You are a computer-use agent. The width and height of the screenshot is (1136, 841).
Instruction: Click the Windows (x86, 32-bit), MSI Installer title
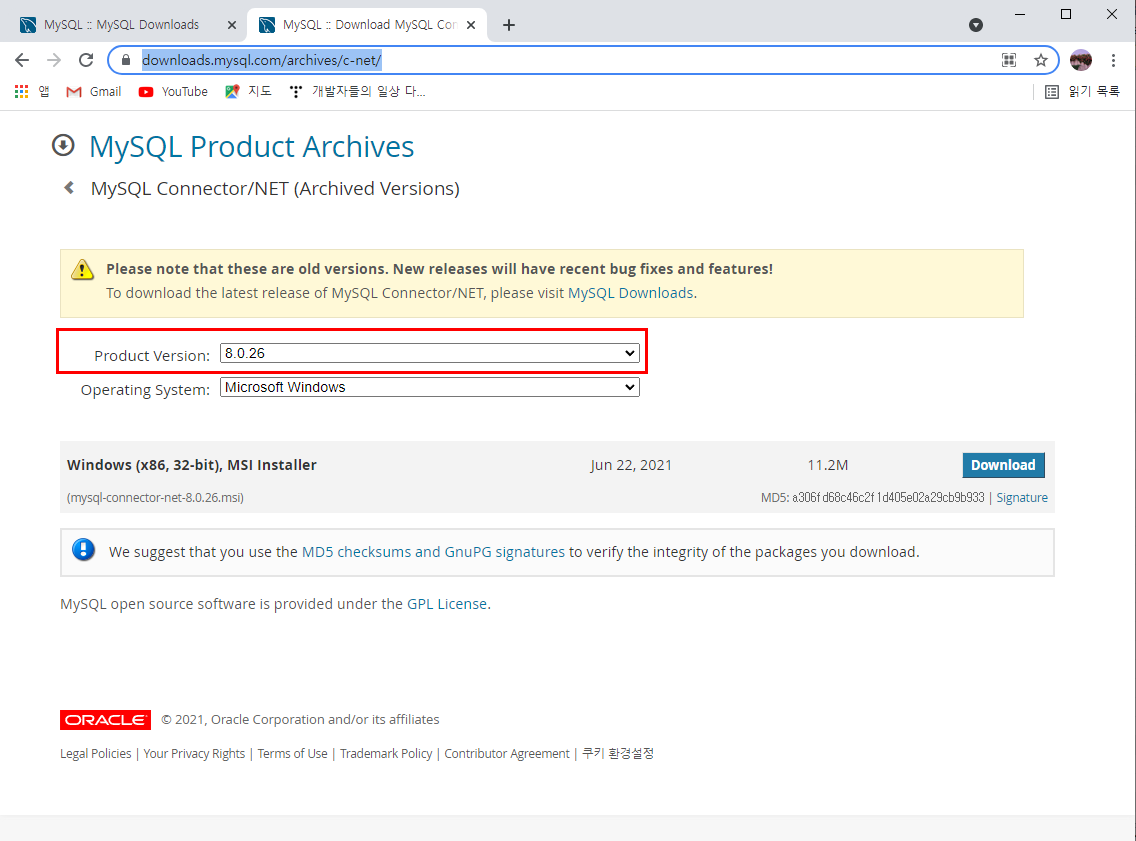pos(192,465)
